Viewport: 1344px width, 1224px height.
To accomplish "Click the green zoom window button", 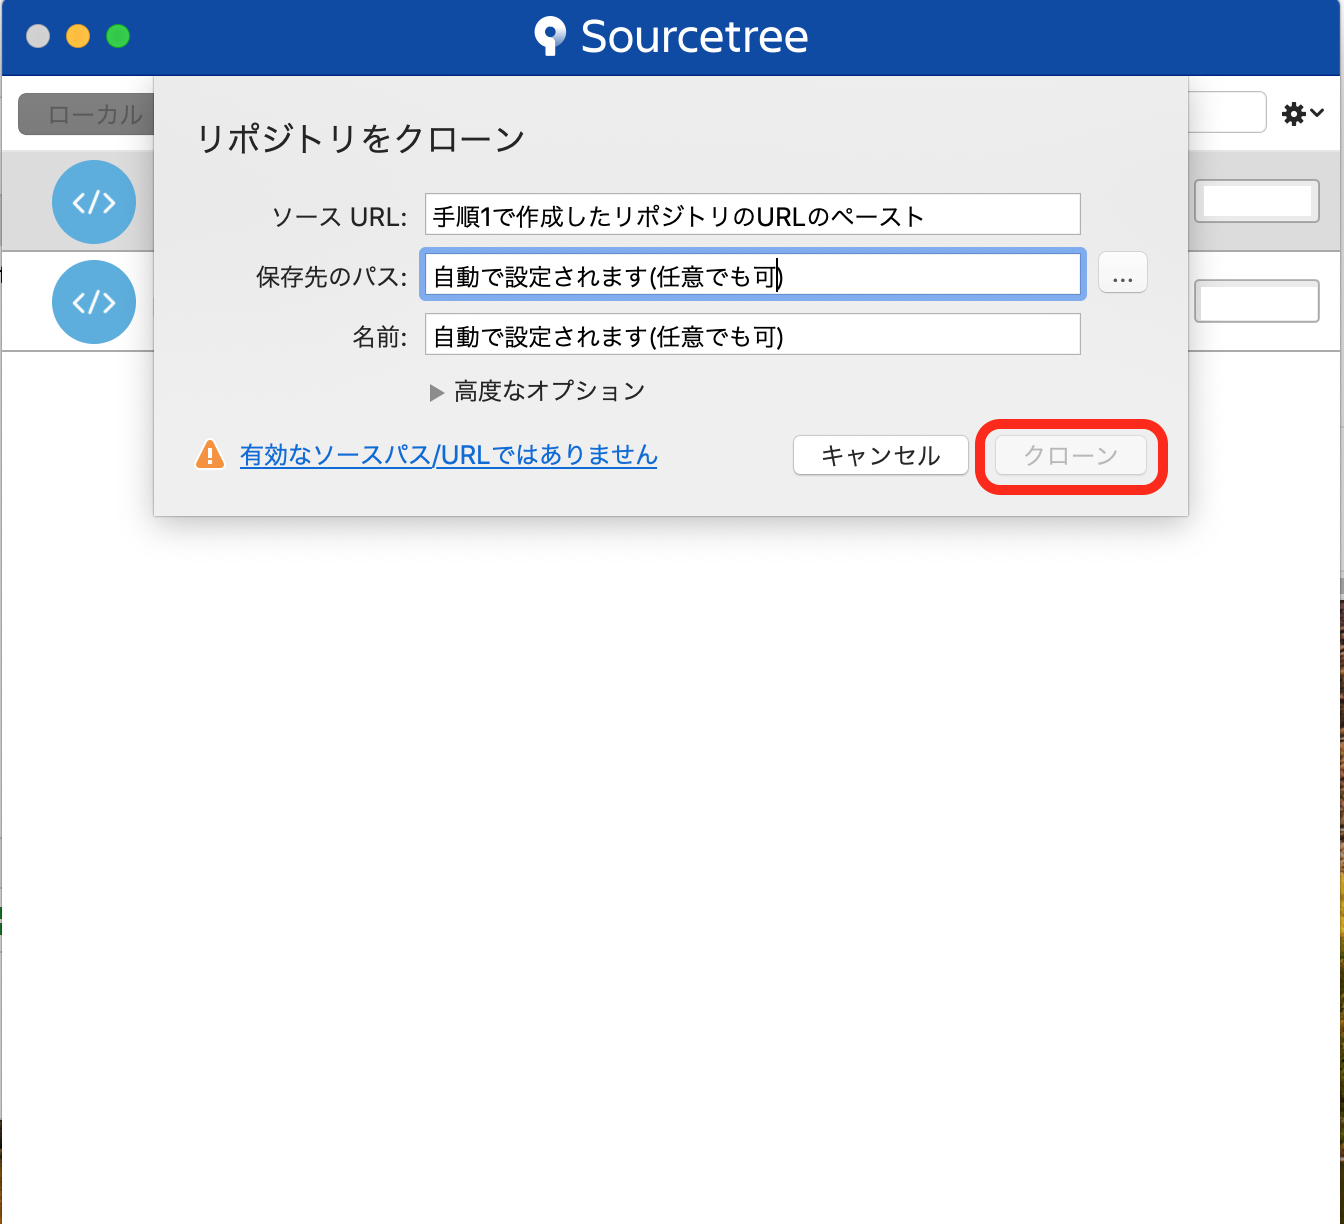I will click(x=118, y=37).
